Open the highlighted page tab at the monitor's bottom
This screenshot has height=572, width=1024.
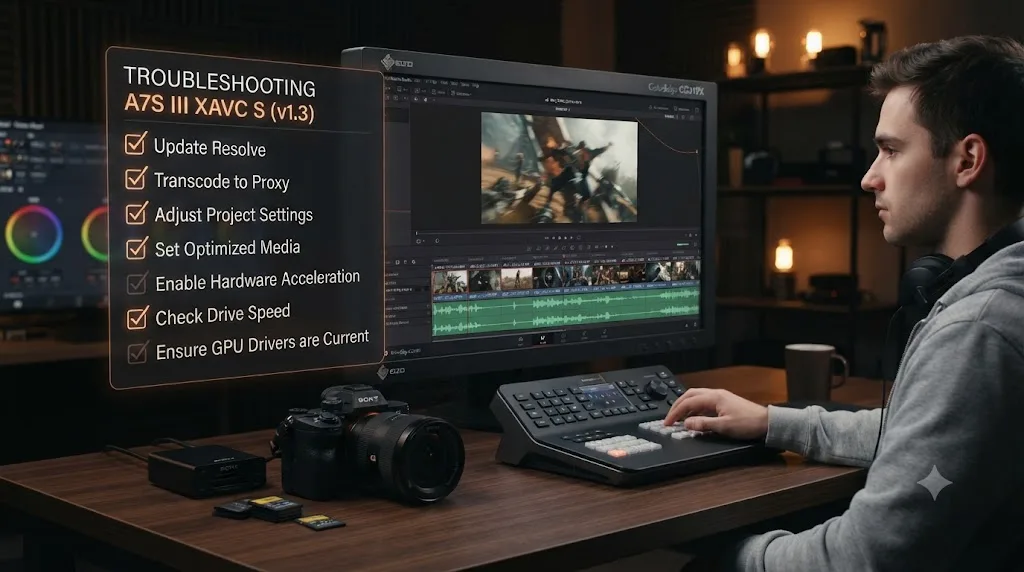click(x=542, y=339)
